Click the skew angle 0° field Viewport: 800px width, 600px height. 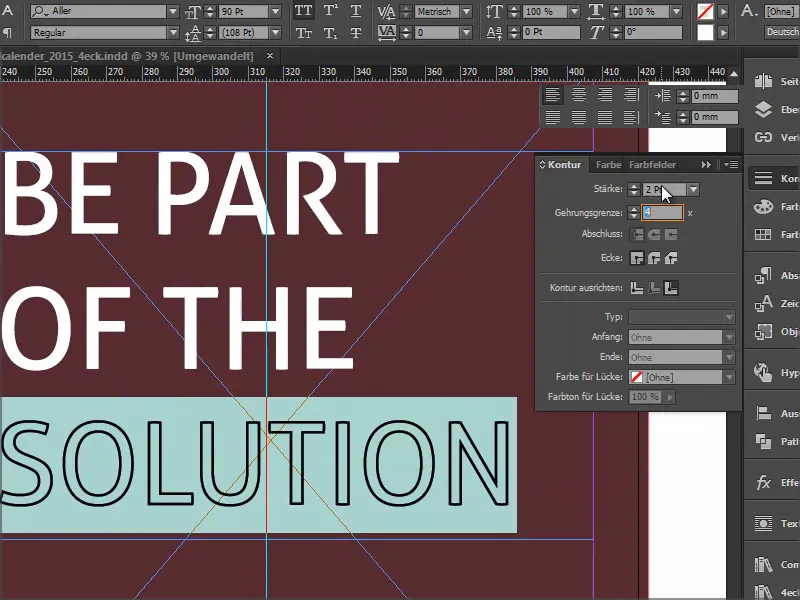pos(653,32)
